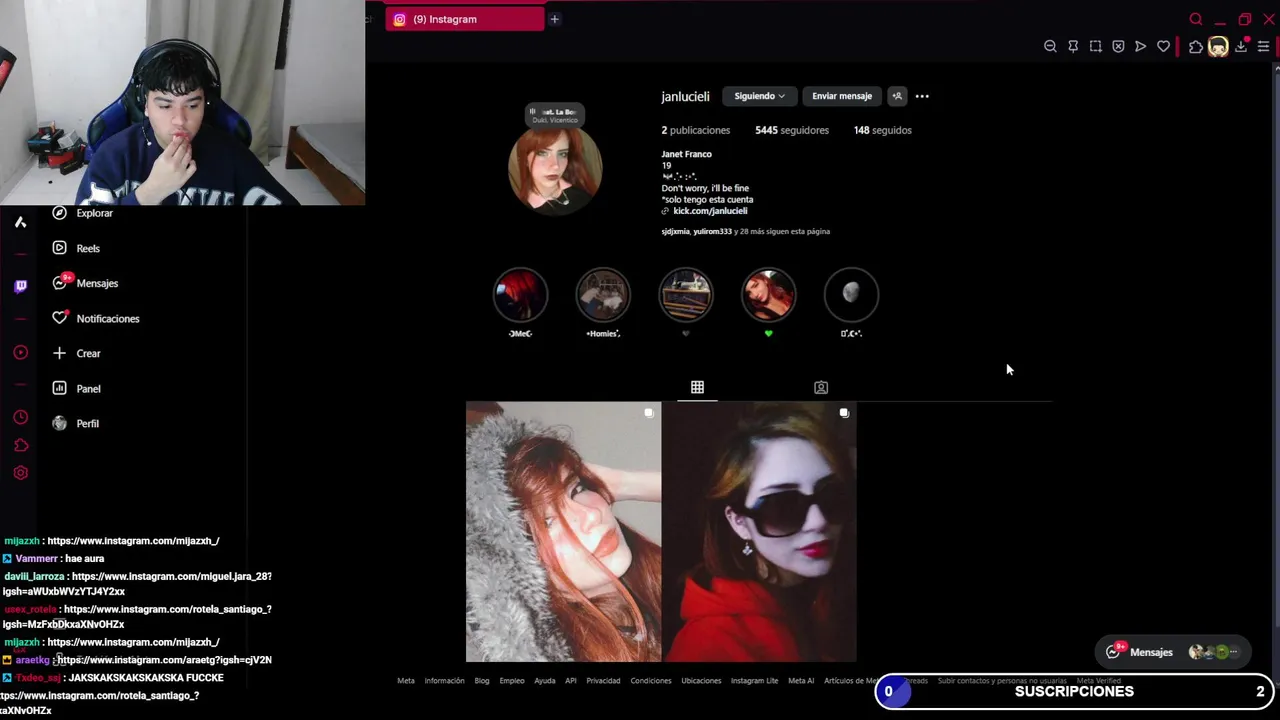Open Panel dashboard icon

[59, 388]
